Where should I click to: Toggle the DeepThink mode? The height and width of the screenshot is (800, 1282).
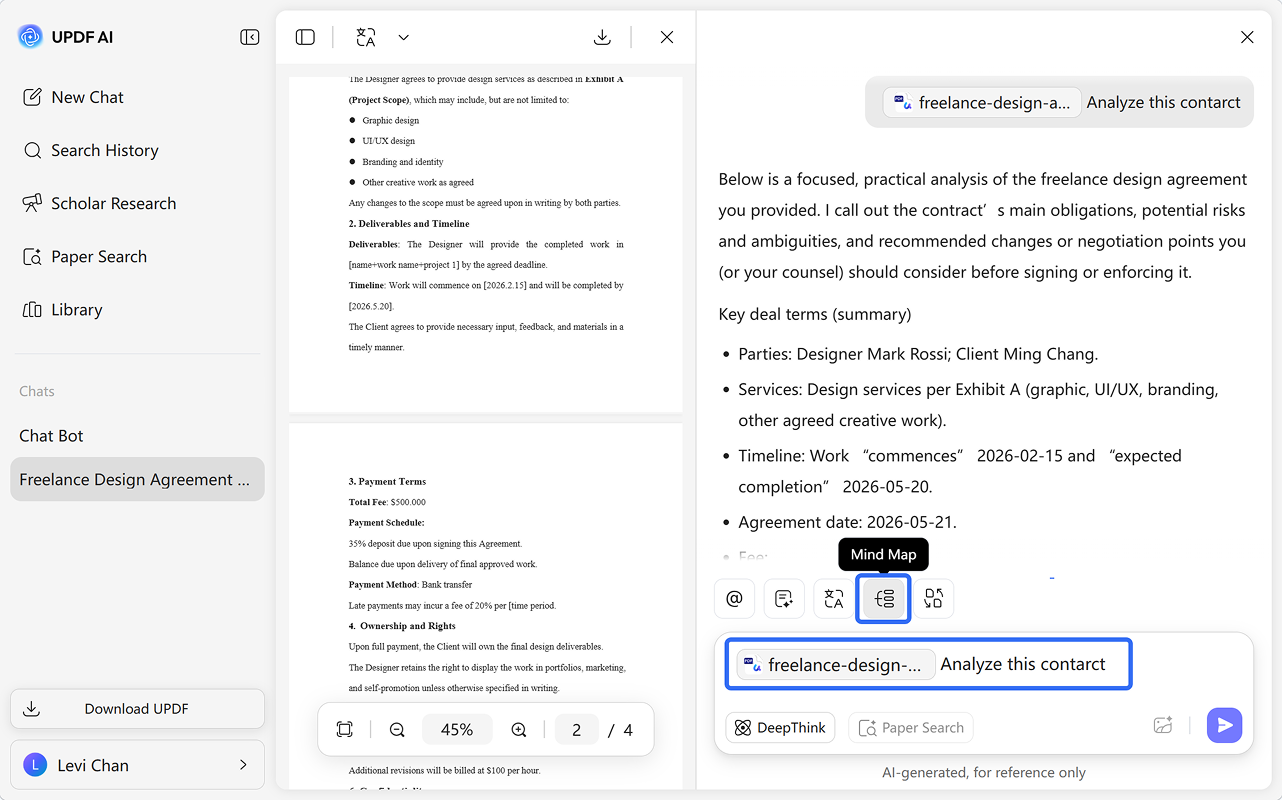click(780, 727)
